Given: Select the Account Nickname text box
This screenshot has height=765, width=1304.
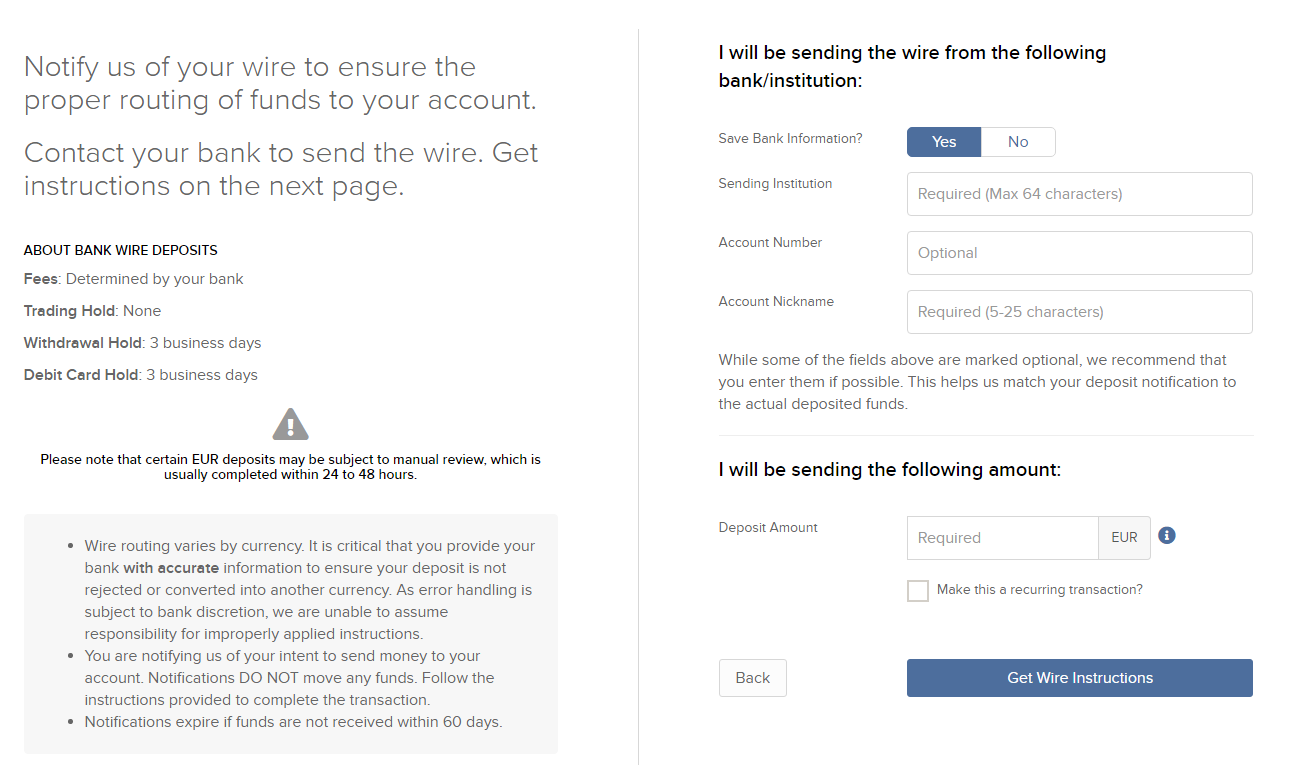Looking at the screenshot, I should (x=1079, y=312).
